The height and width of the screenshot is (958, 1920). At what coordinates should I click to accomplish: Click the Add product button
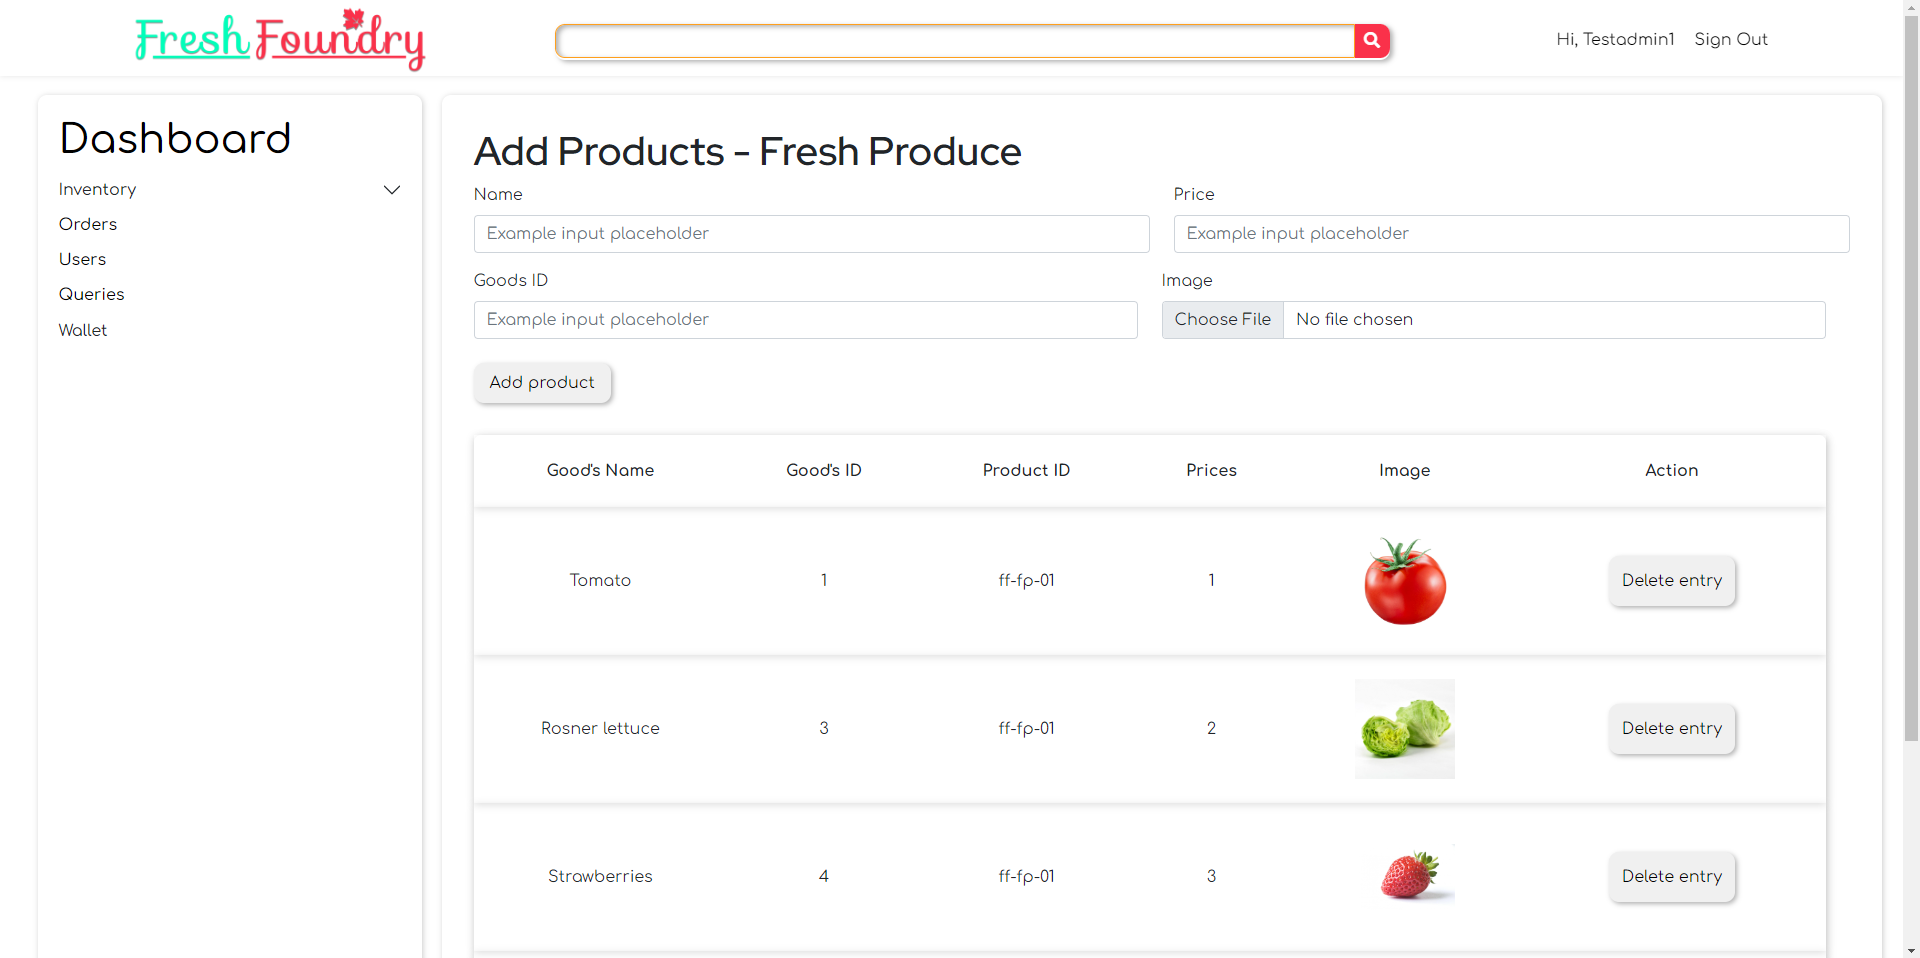tap(542, 383)
